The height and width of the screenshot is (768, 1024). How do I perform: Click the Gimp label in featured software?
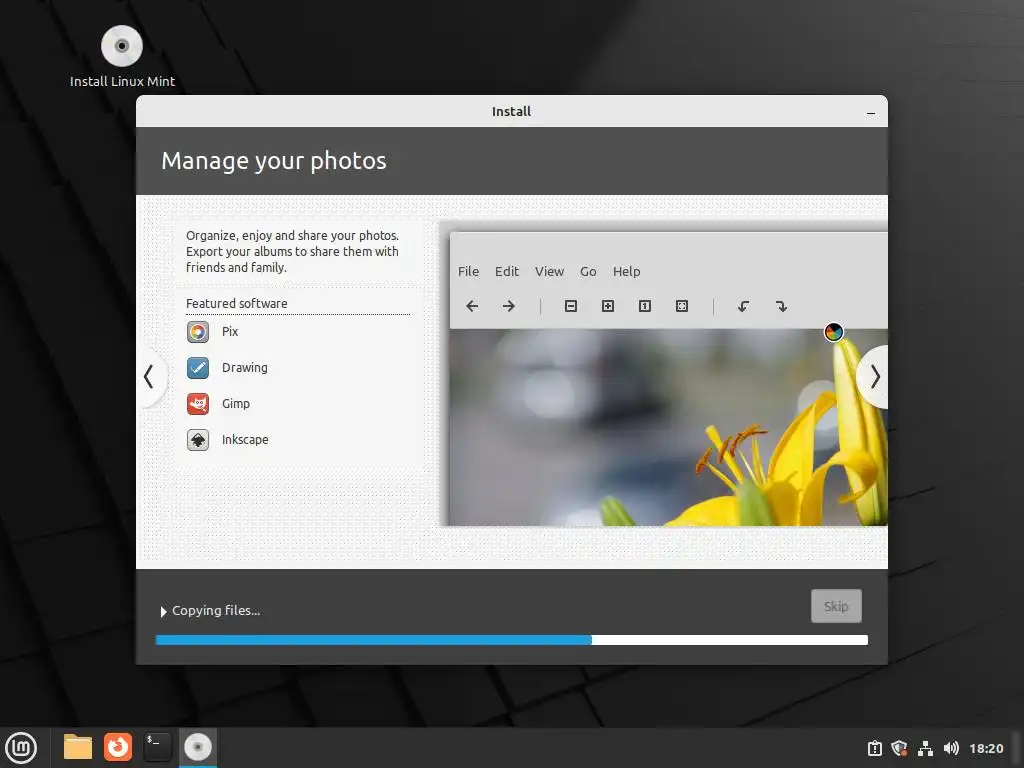[x=236, y=404]
